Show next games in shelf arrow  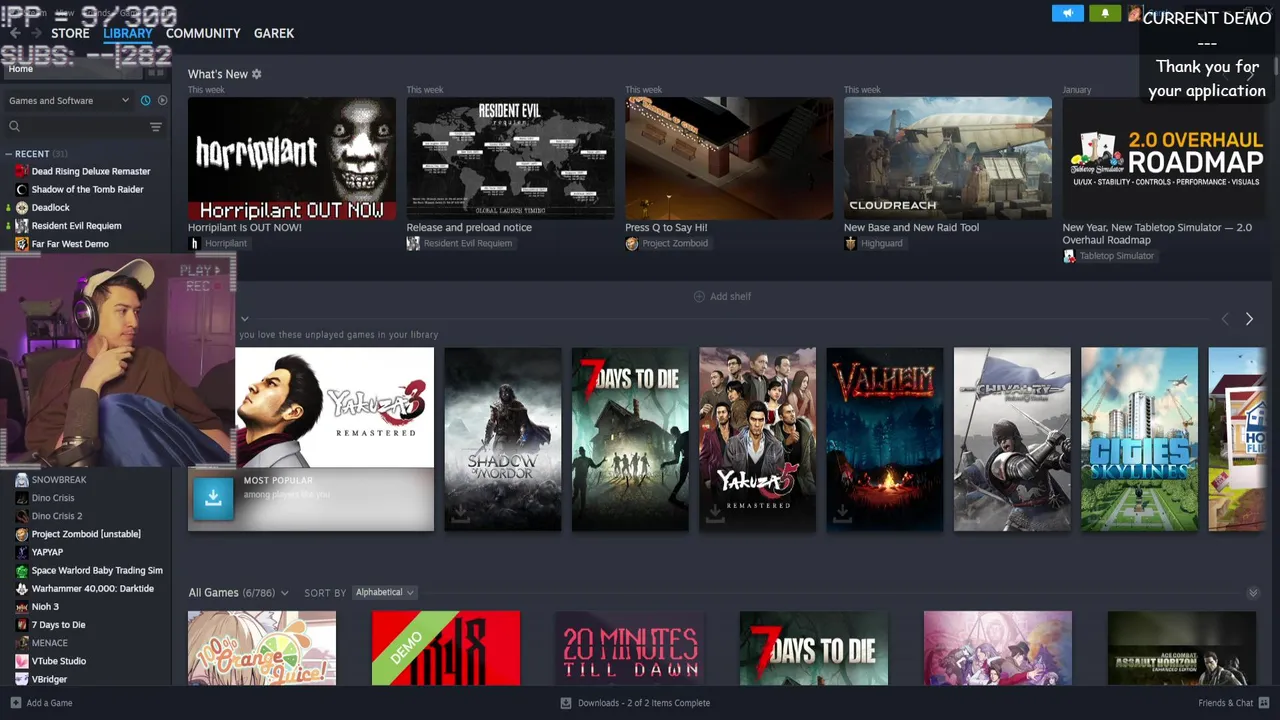pyautogui.click(x=1249, y=319)
